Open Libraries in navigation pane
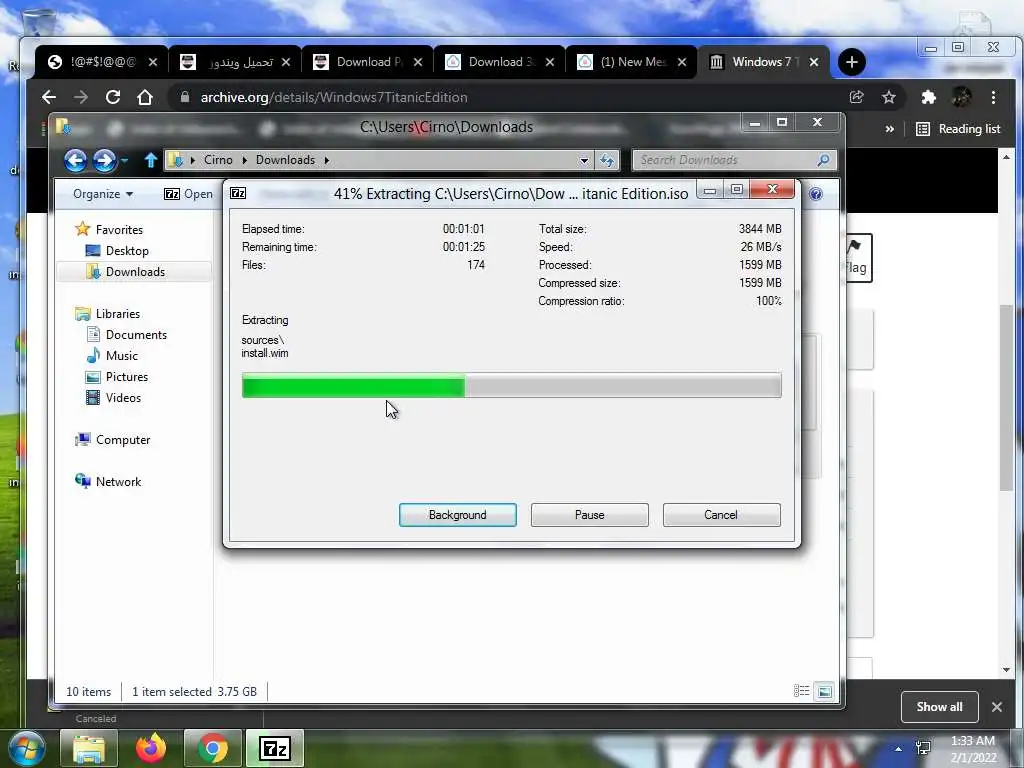The width and height of the screenshot is (1024, 768). pos(118,313)
